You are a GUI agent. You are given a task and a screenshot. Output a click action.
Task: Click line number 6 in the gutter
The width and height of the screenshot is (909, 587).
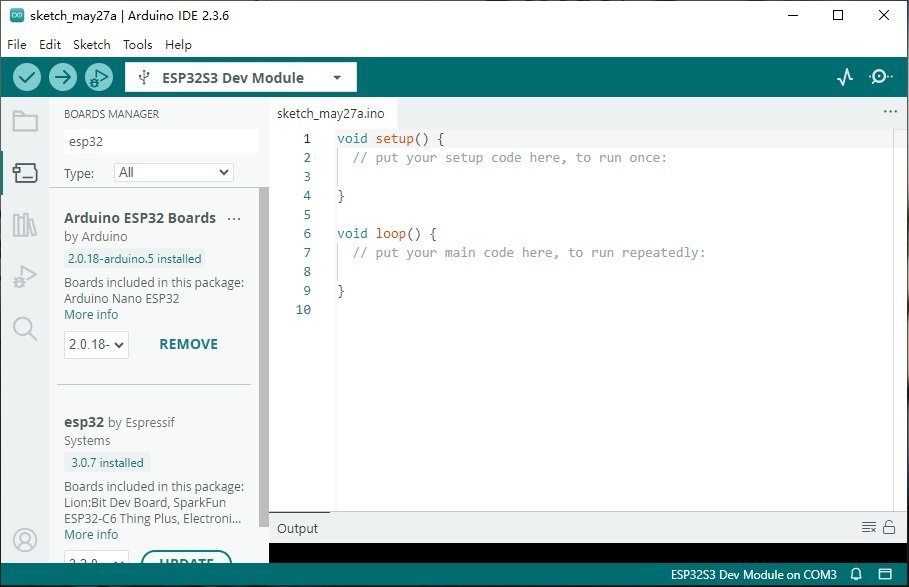(307, 234)
